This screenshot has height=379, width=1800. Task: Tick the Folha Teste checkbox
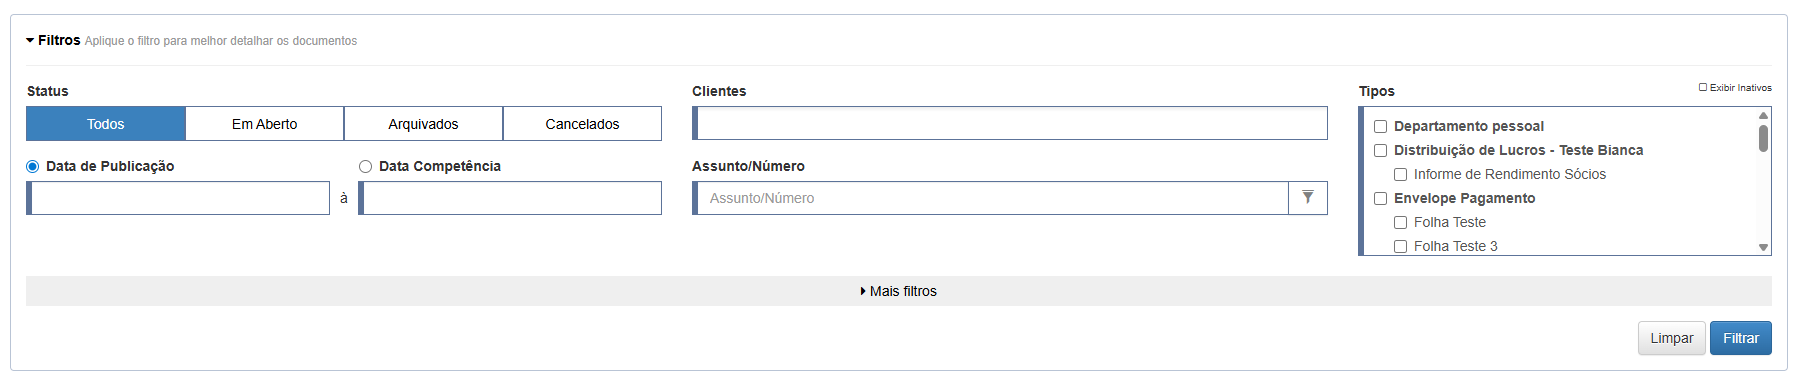point(1400,223)
